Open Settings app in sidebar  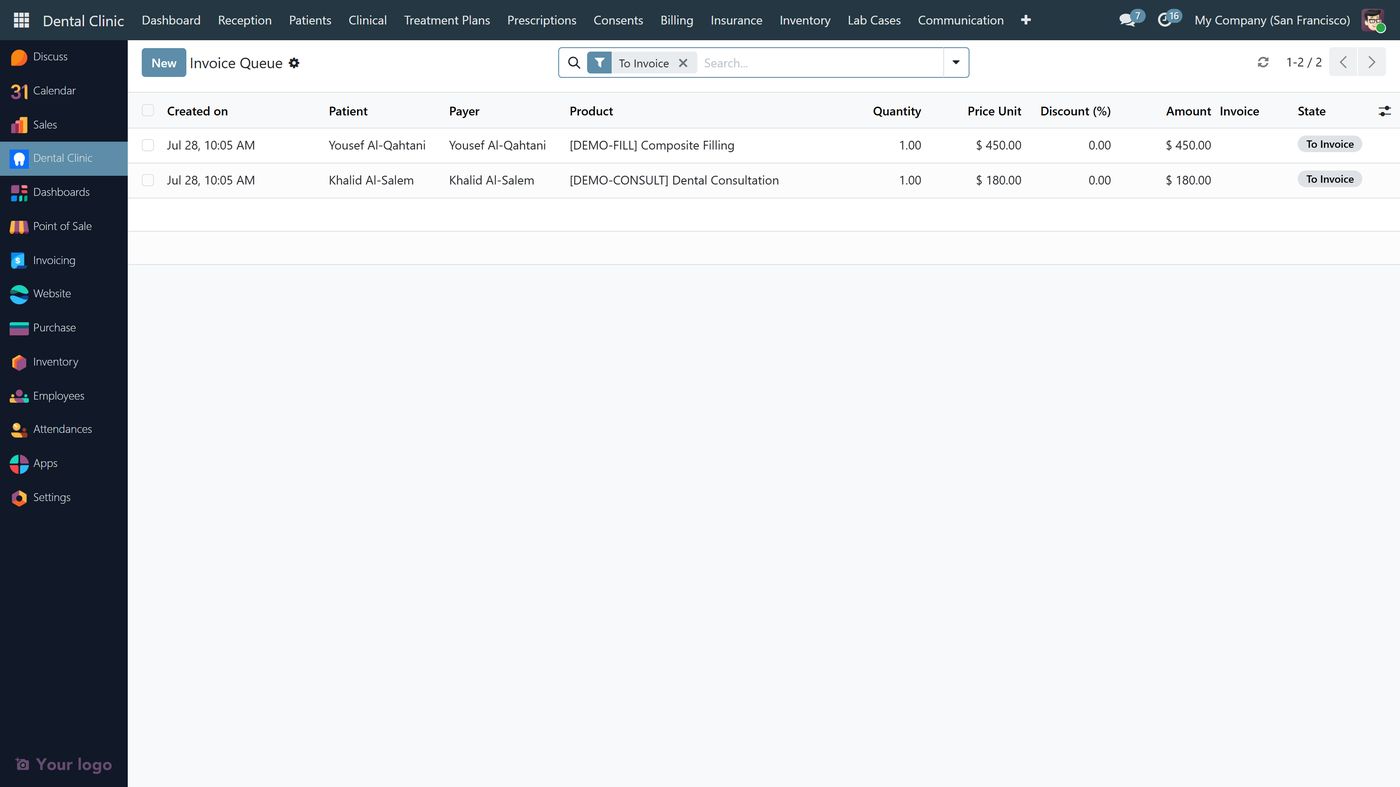tap(64, 497)
